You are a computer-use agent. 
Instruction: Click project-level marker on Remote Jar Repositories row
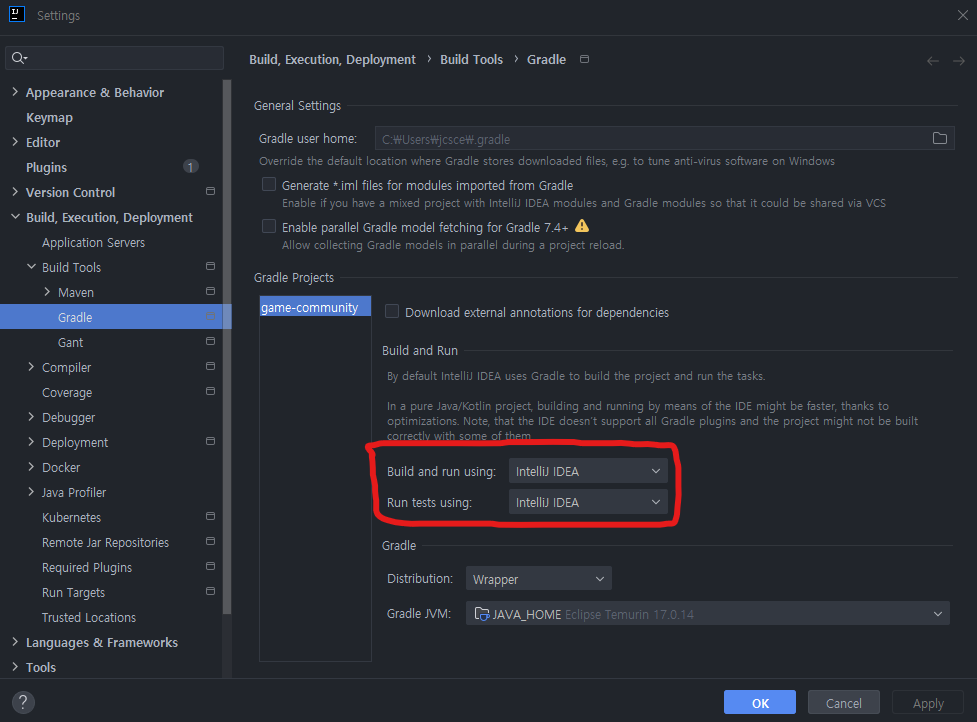211,541
